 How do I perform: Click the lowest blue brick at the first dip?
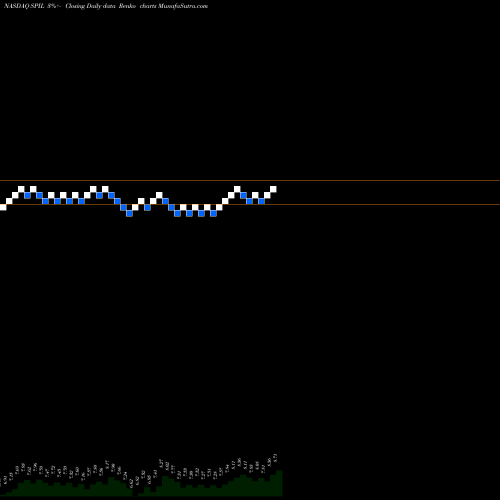tap(129, 213)
